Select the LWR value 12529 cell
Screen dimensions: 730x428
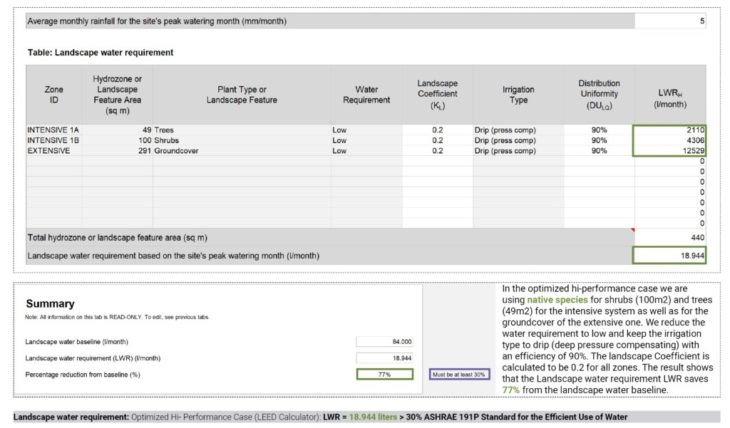(670, 152)
